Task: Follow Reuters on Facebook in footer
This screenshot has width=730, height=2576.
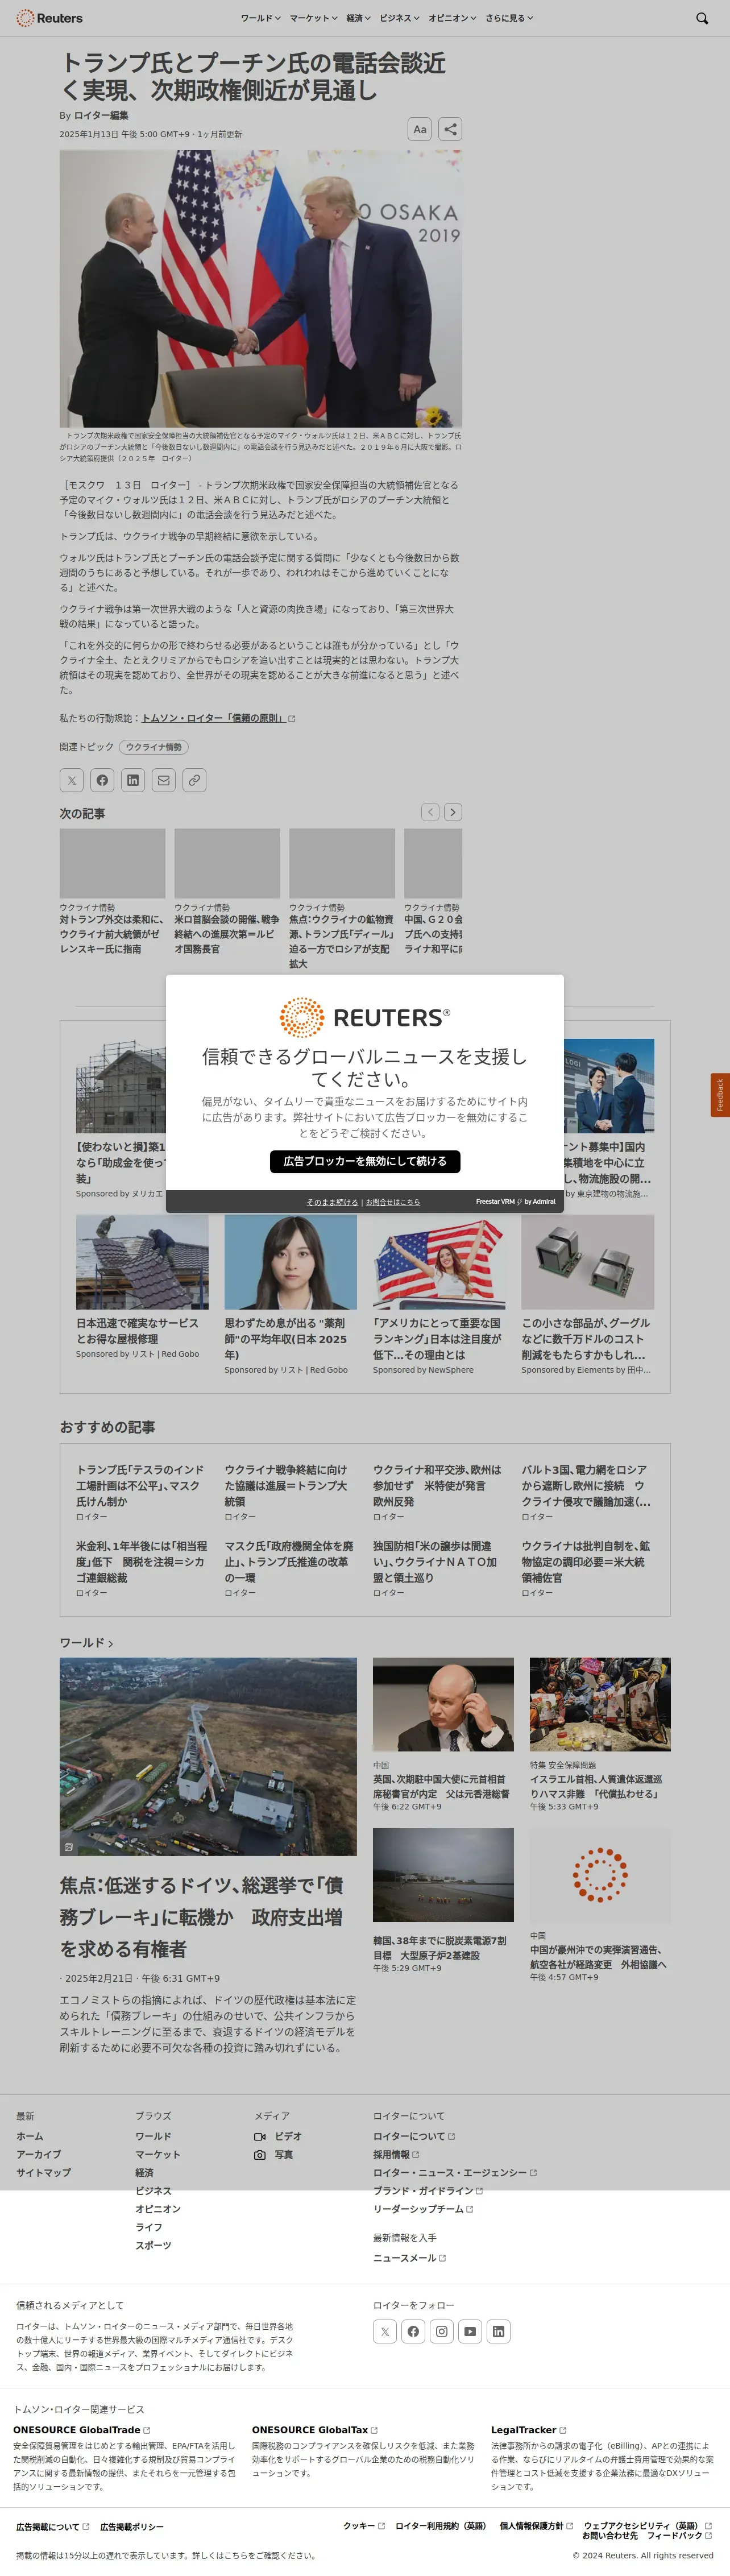Action: pyautogui.click(x=413, y=2331)
